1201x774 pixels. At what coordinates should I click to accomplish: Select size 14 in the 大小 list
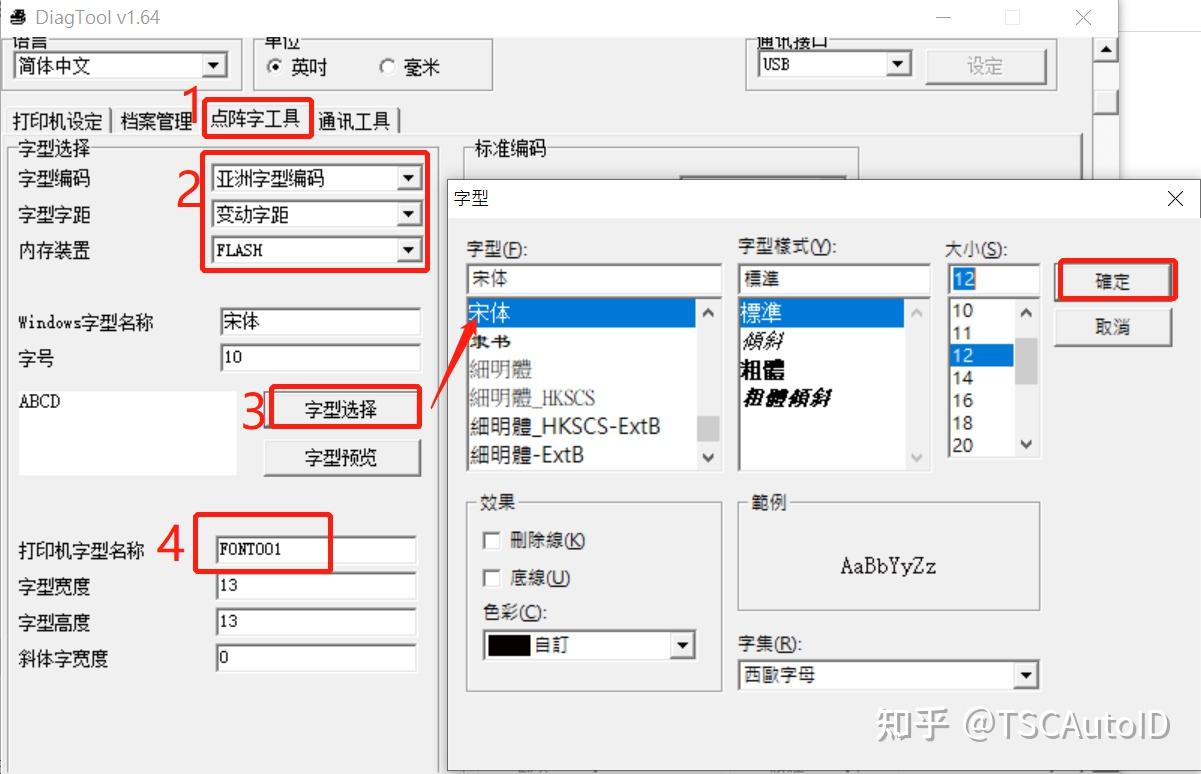tap(962, 378)
